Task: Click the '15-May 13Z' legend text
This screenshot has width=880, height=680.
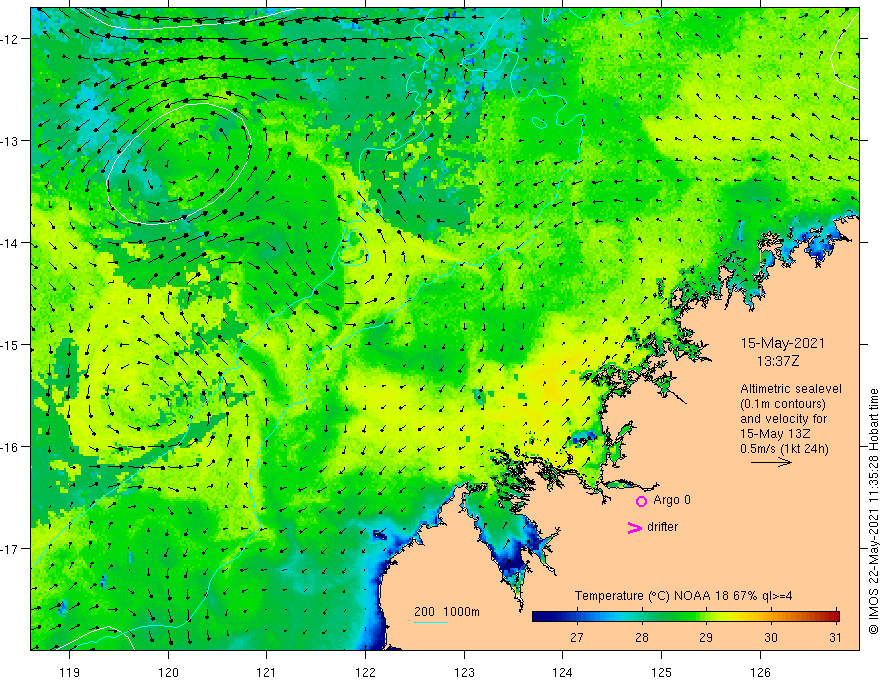Action: tap(774, 434)
